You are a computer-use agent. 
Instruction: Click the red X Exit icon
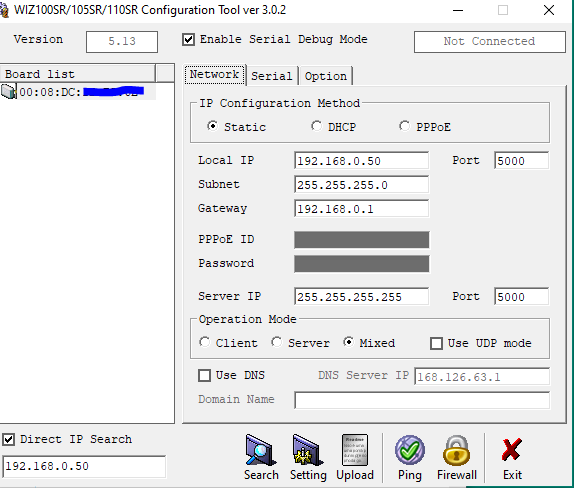coord(512,450)
